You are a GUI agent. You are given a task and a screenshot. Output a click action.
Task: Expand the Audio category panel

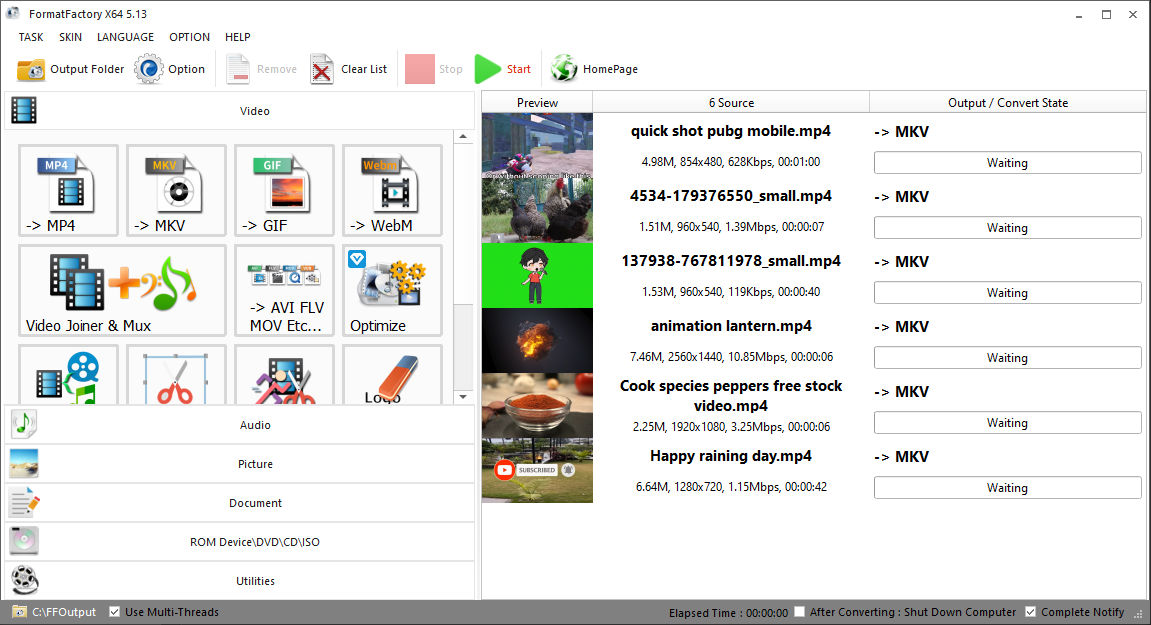click(239, 425)
